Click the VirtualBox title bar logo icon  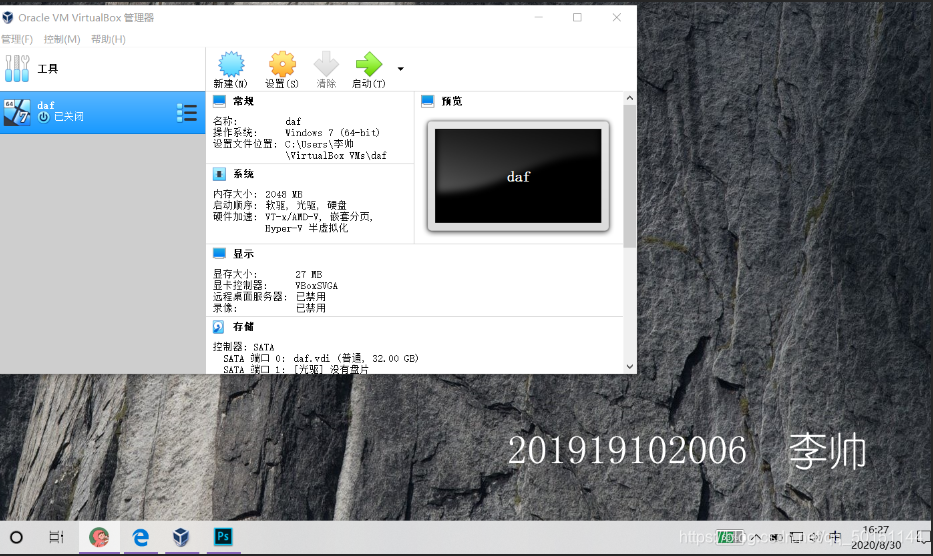(x=8, y=17)
